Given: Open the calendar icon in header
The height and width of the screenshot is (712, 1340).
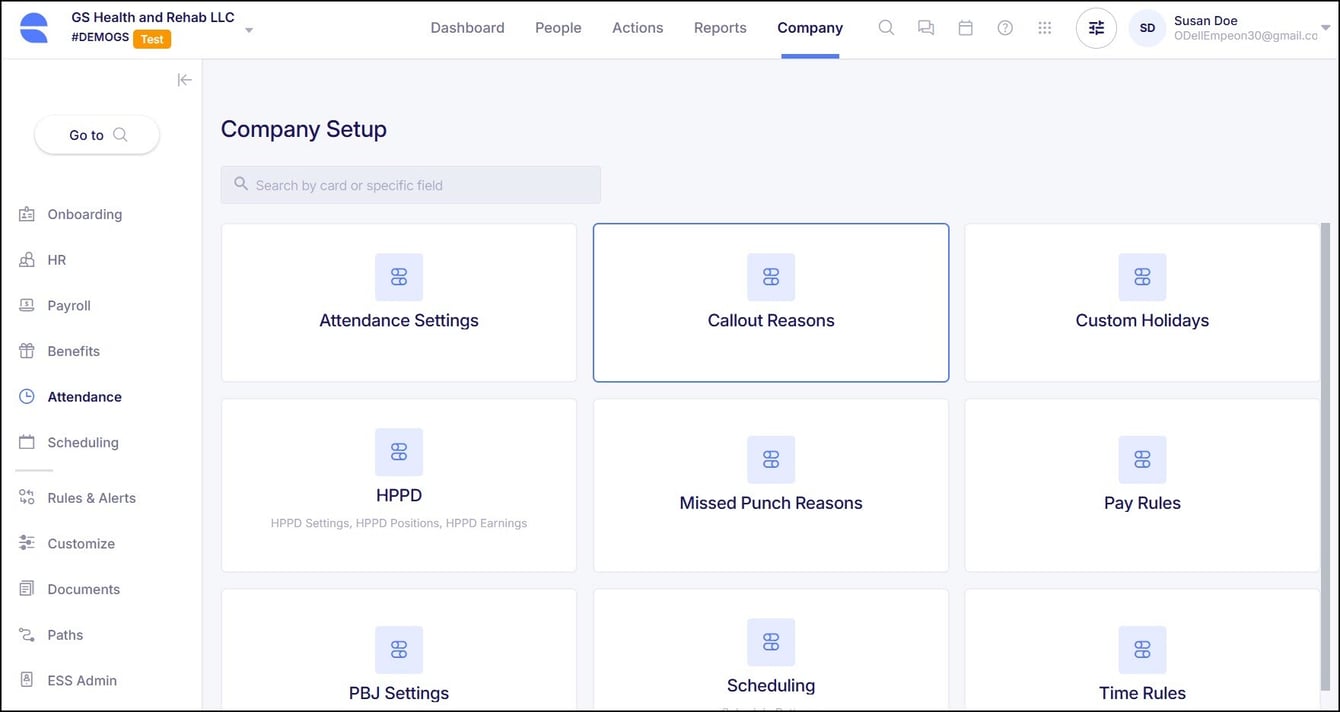Looking at the screenshot, I should [965, 28].
